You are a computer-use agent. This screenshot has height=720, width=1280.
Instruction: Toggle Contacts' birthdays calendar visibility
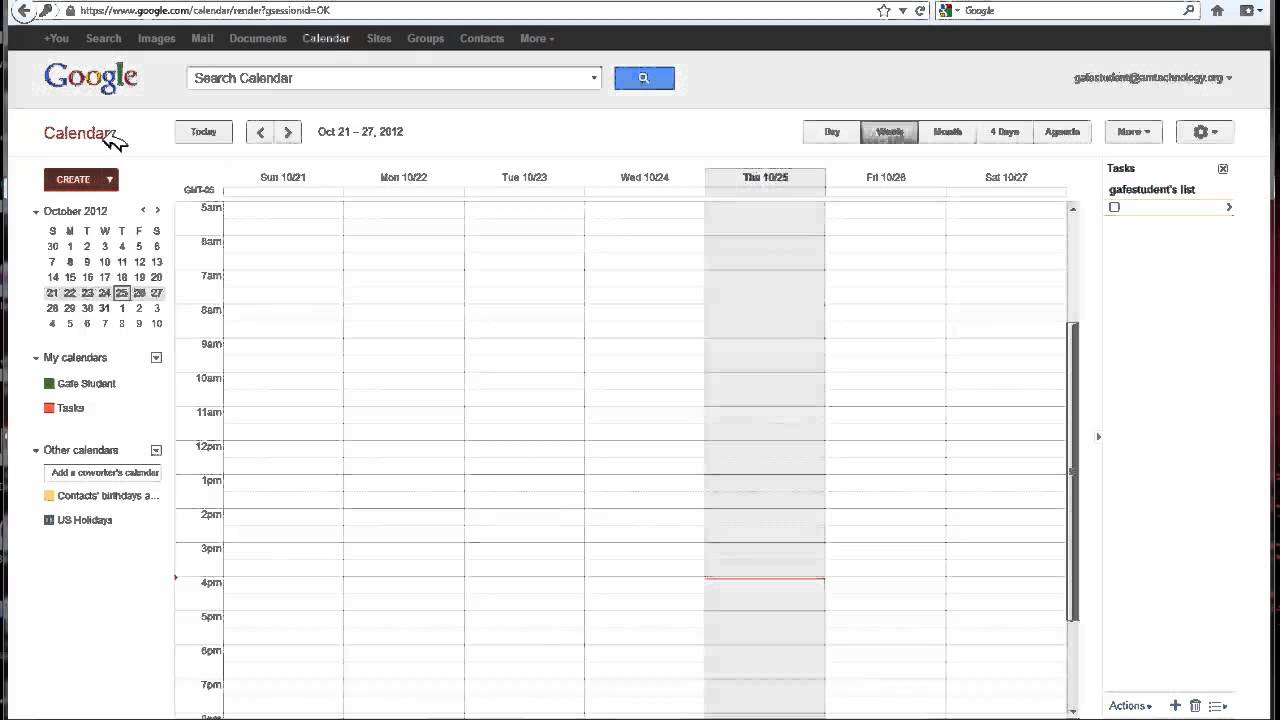click(49, 496)
